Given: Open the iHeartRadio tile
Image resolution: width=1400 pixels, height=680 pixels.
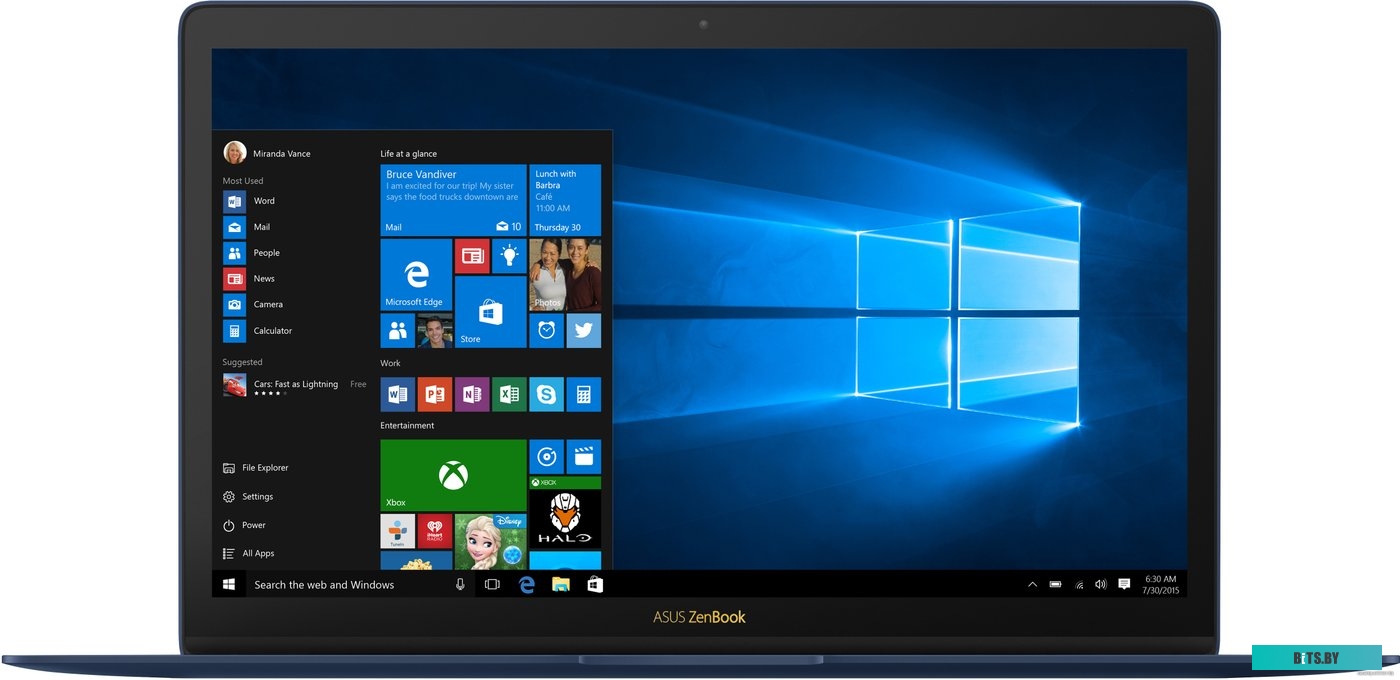Looking at the screenshot, I should click(x=435, y=531).
